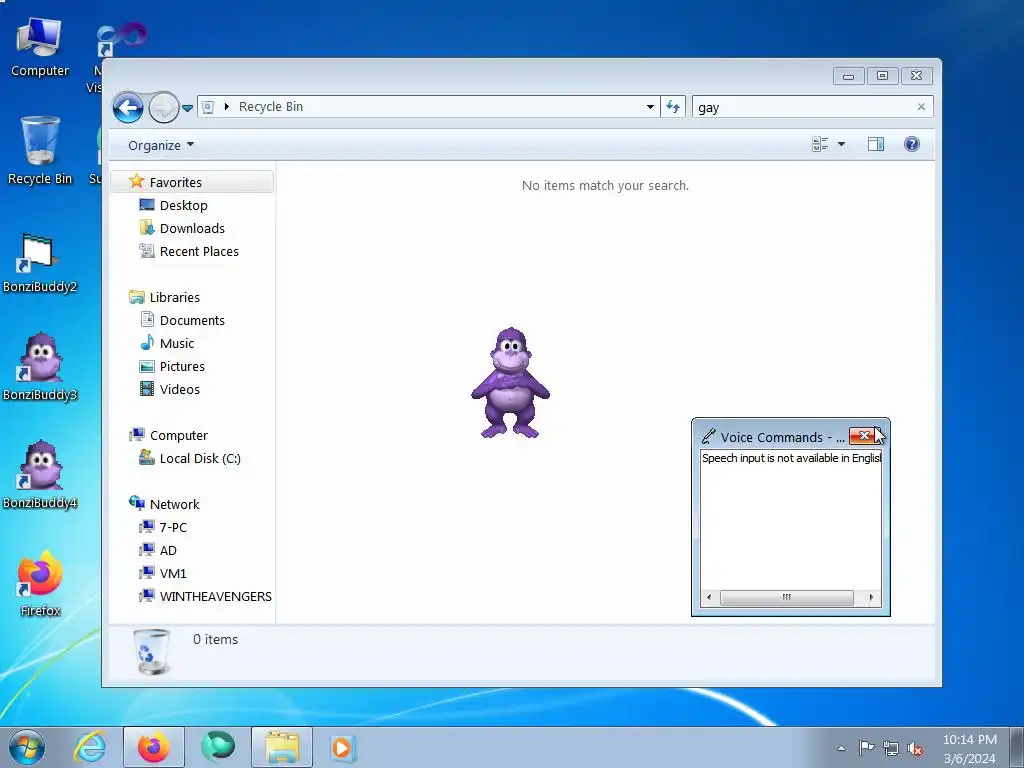The image size is (1024, 768).
Task: Click the BonziBuddy purple gorilla character
Action: 510,383
